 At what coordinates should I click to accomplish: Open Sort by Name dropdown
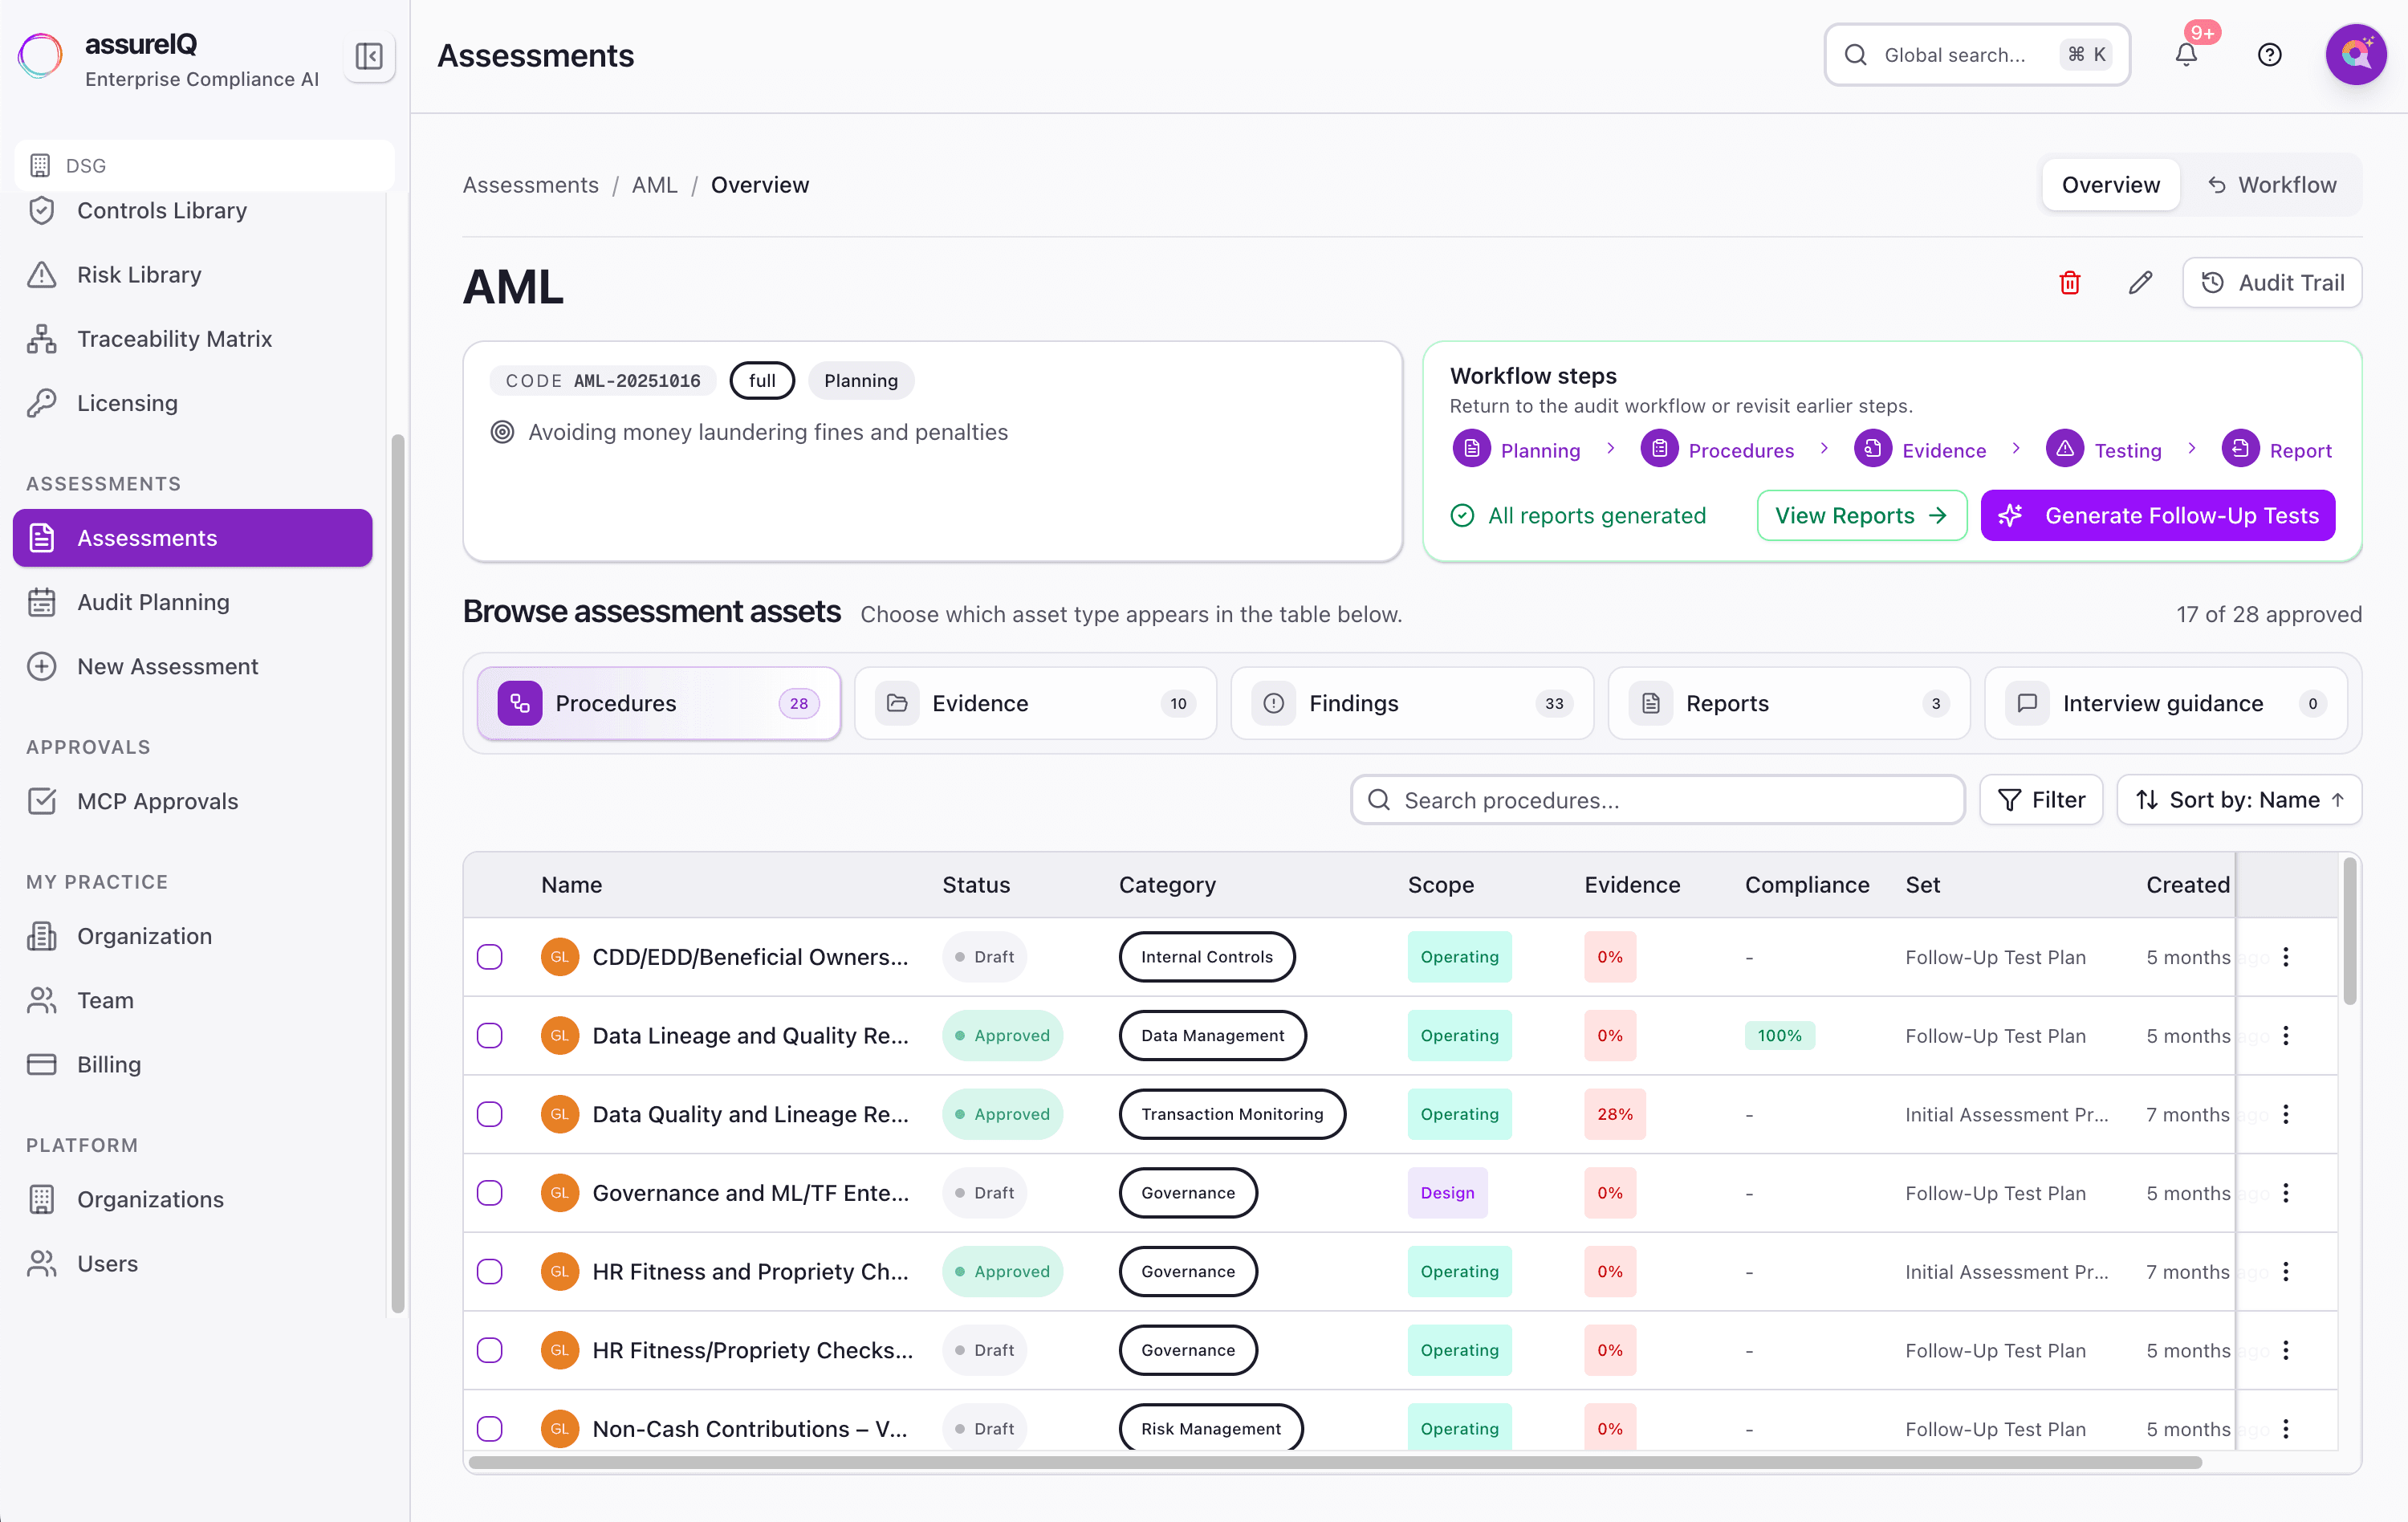point(2239,800)
